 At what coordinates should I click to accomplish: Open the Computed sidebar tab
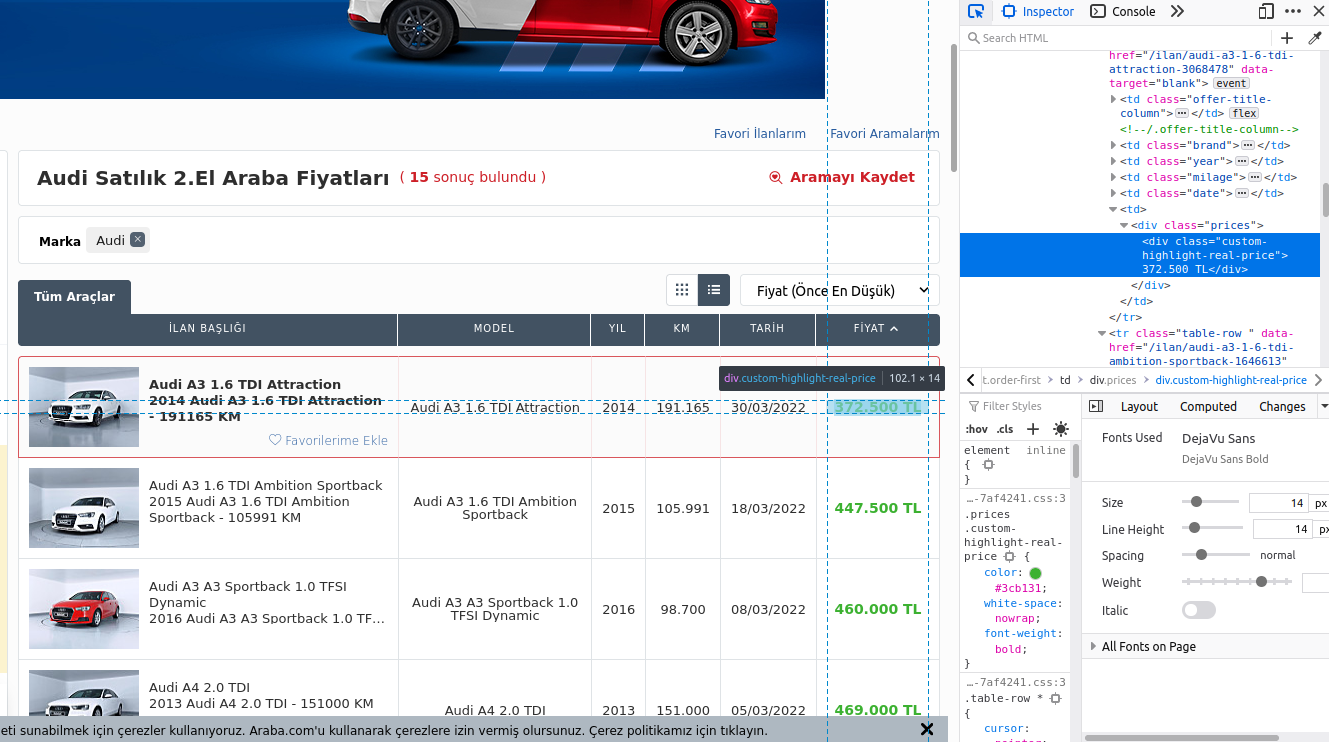(x=1208, y=406)
